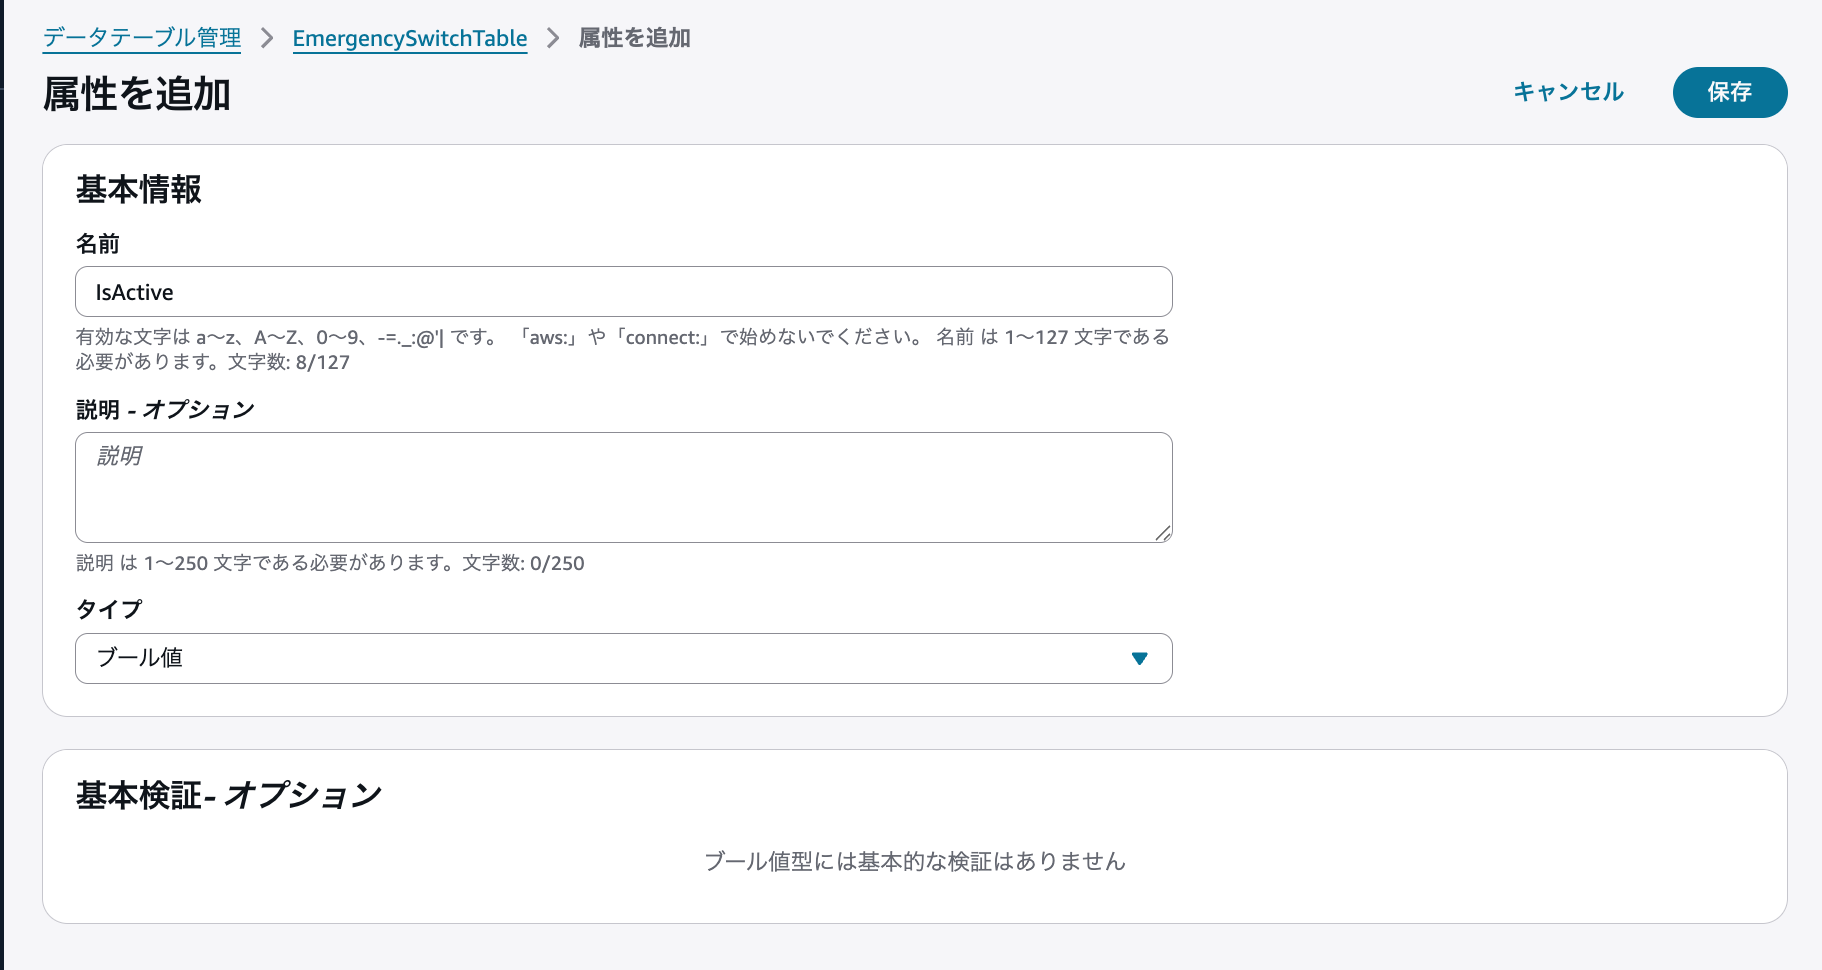Open the データテーブル管理 breadcrumb link

[x=139, y=38]
